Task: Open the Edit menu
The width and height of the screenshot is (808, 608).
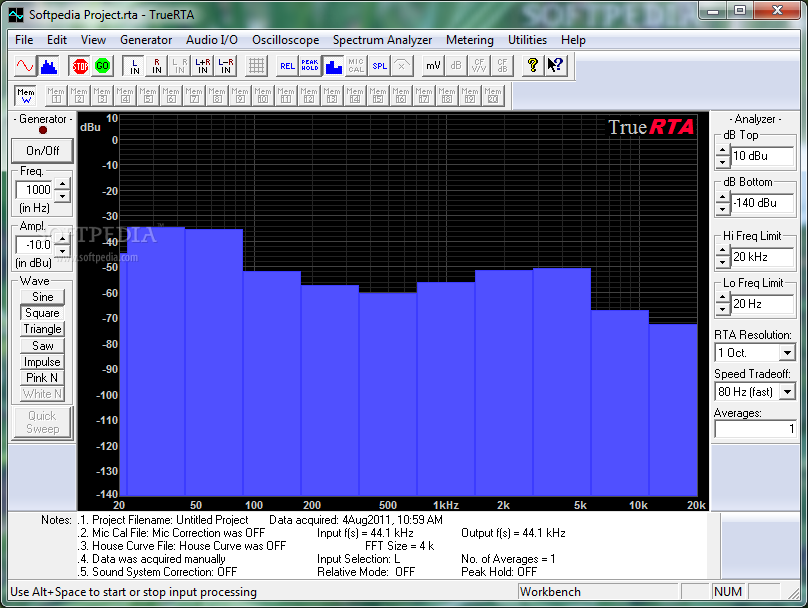Action: coord(57,40)
